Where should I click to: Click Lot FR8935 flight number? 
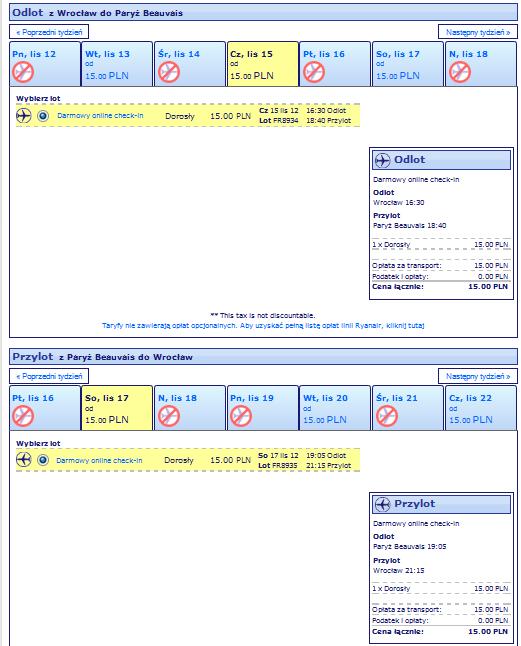coord(278,466)
